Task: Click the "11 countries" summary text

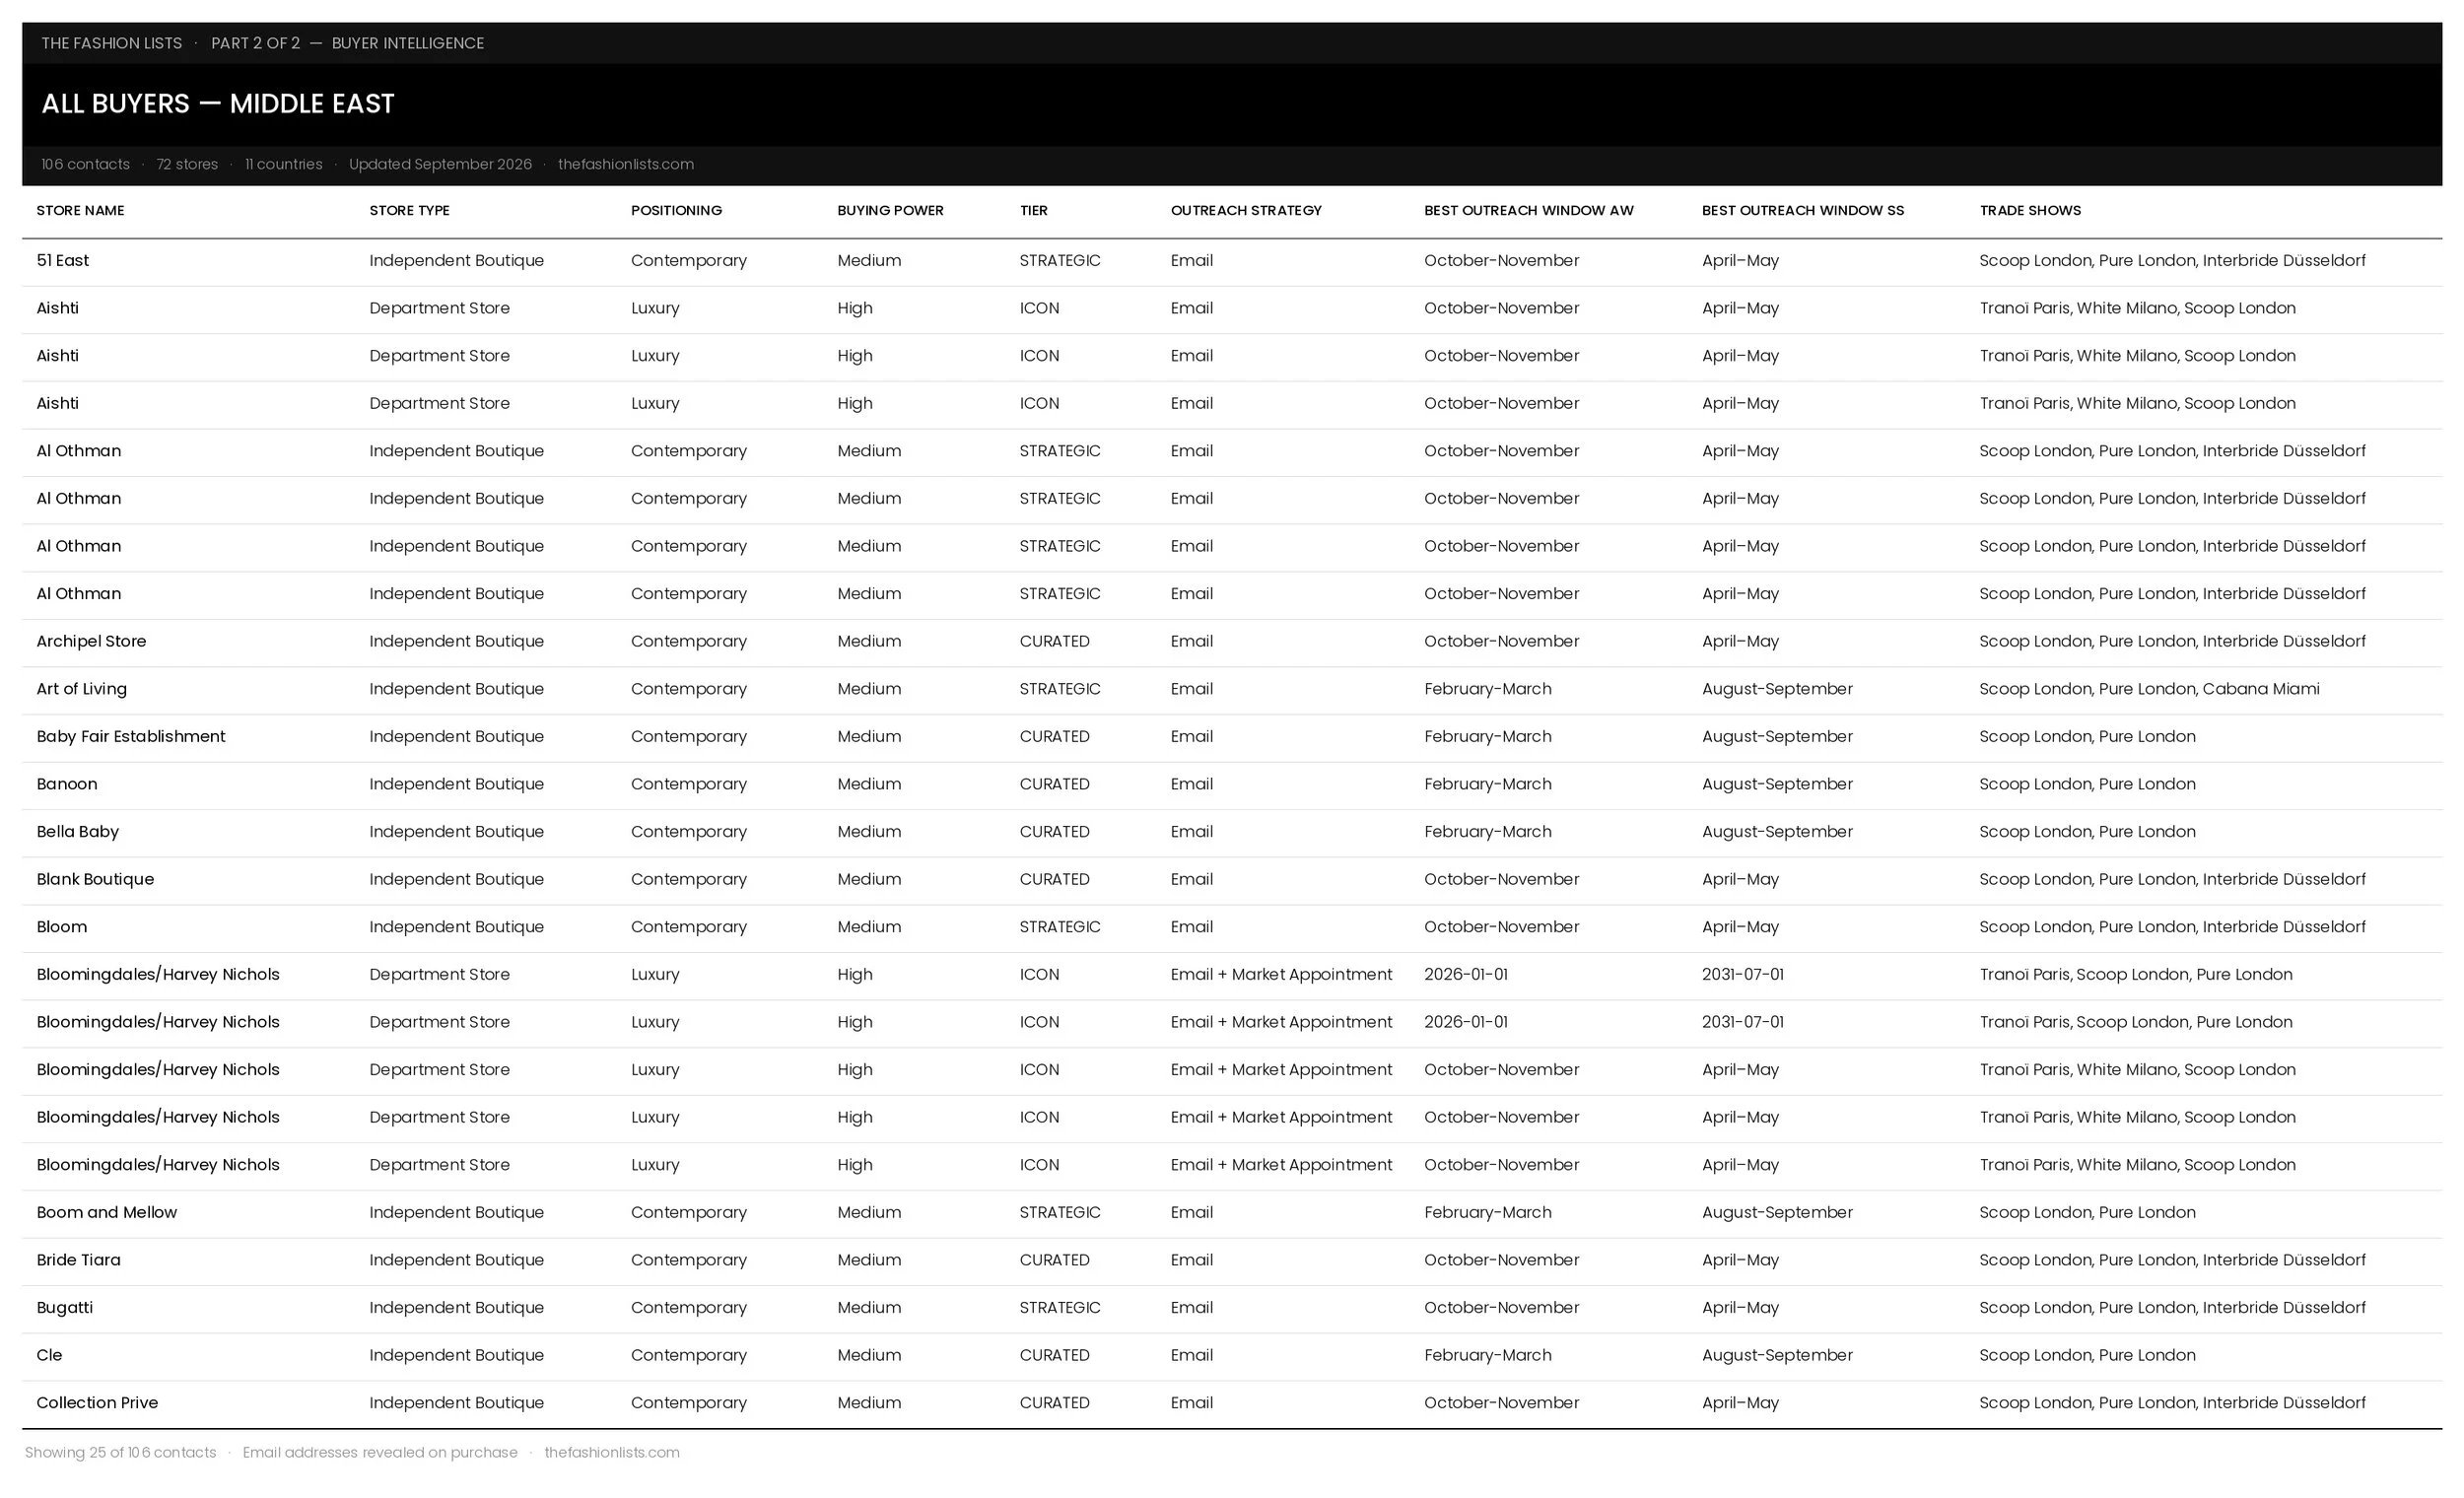Action: click(284, 164)
